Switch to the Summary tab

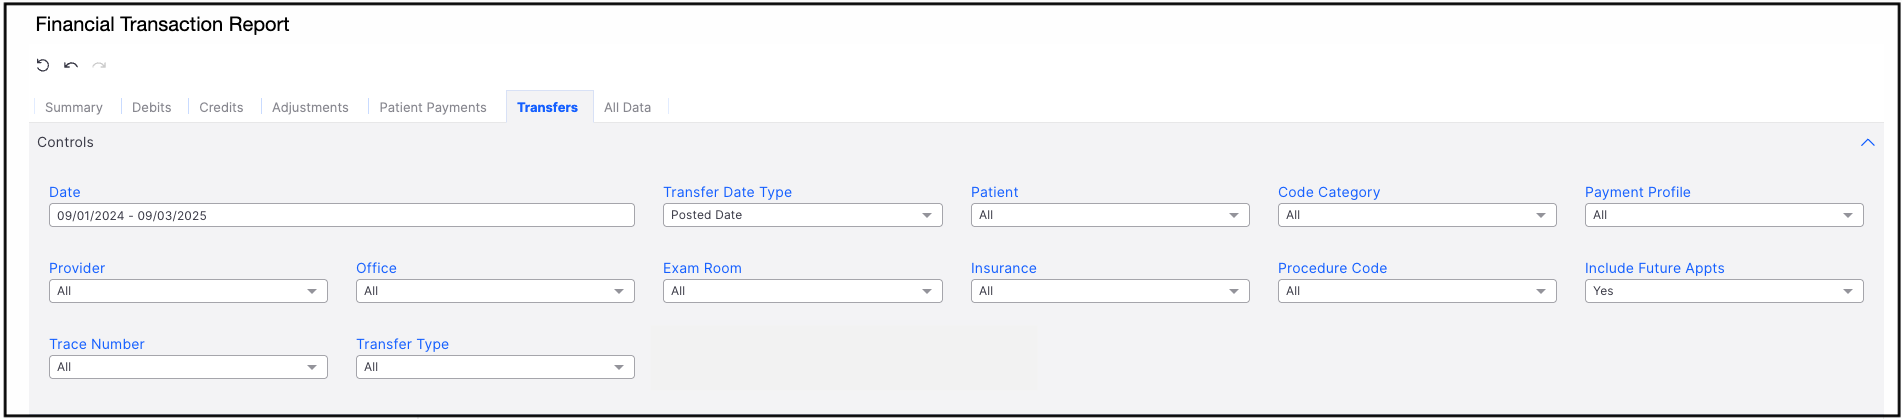[74, 107]
